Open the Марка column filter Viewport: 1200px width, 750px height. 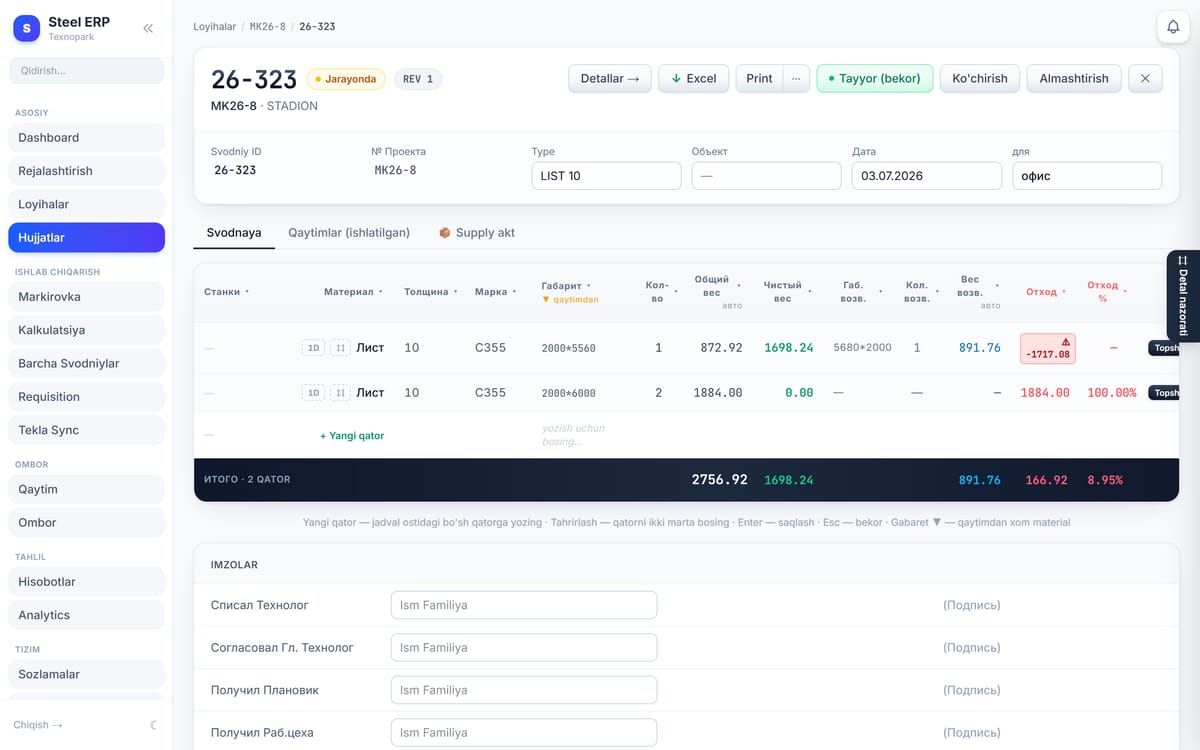click(x=515, y=292)
